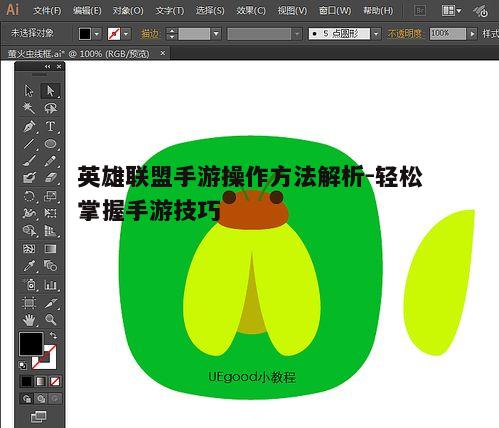Select the Type tool
499x428 pixels.
(50, 126)
